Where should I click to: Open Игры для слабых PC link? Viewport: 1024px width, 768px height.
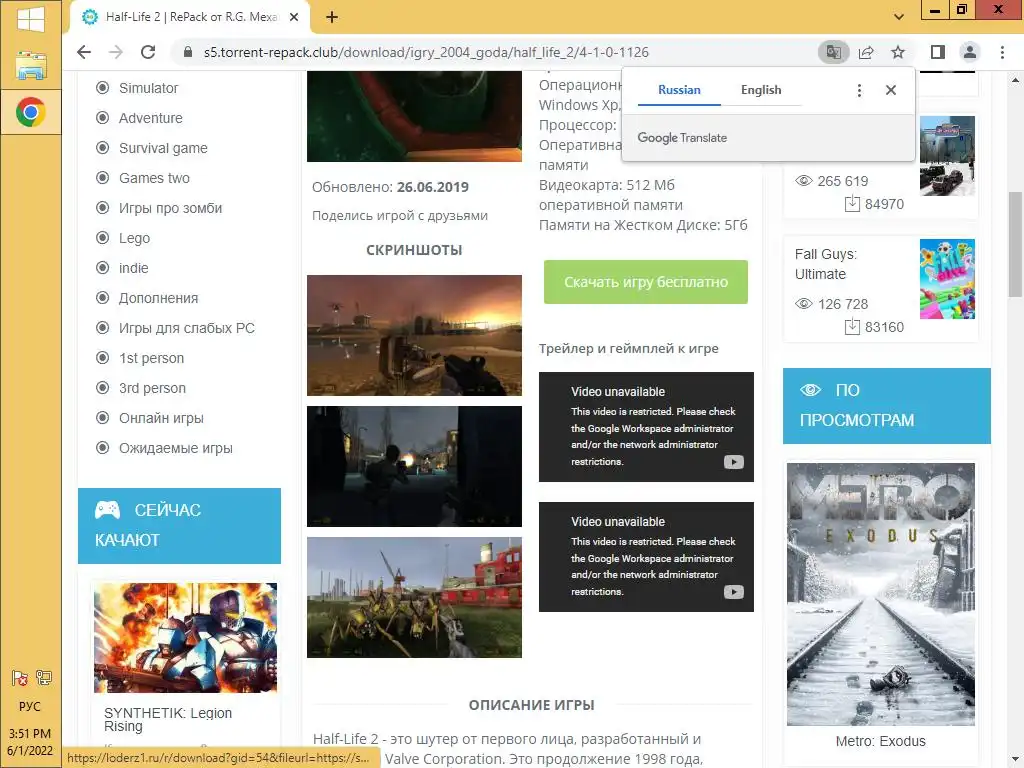[187, 328]
